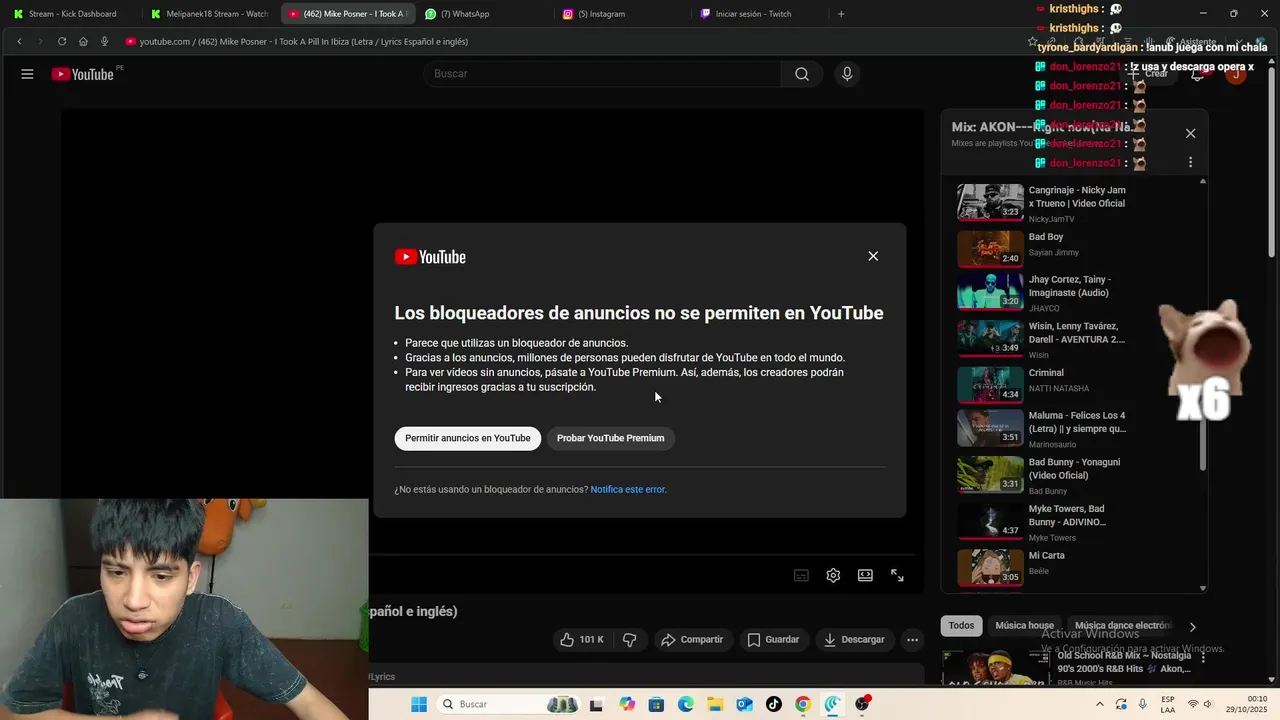This screenshot has height=720, width=1280.
Task: Open more actions ellipsis under video
Action: [912, 639]
